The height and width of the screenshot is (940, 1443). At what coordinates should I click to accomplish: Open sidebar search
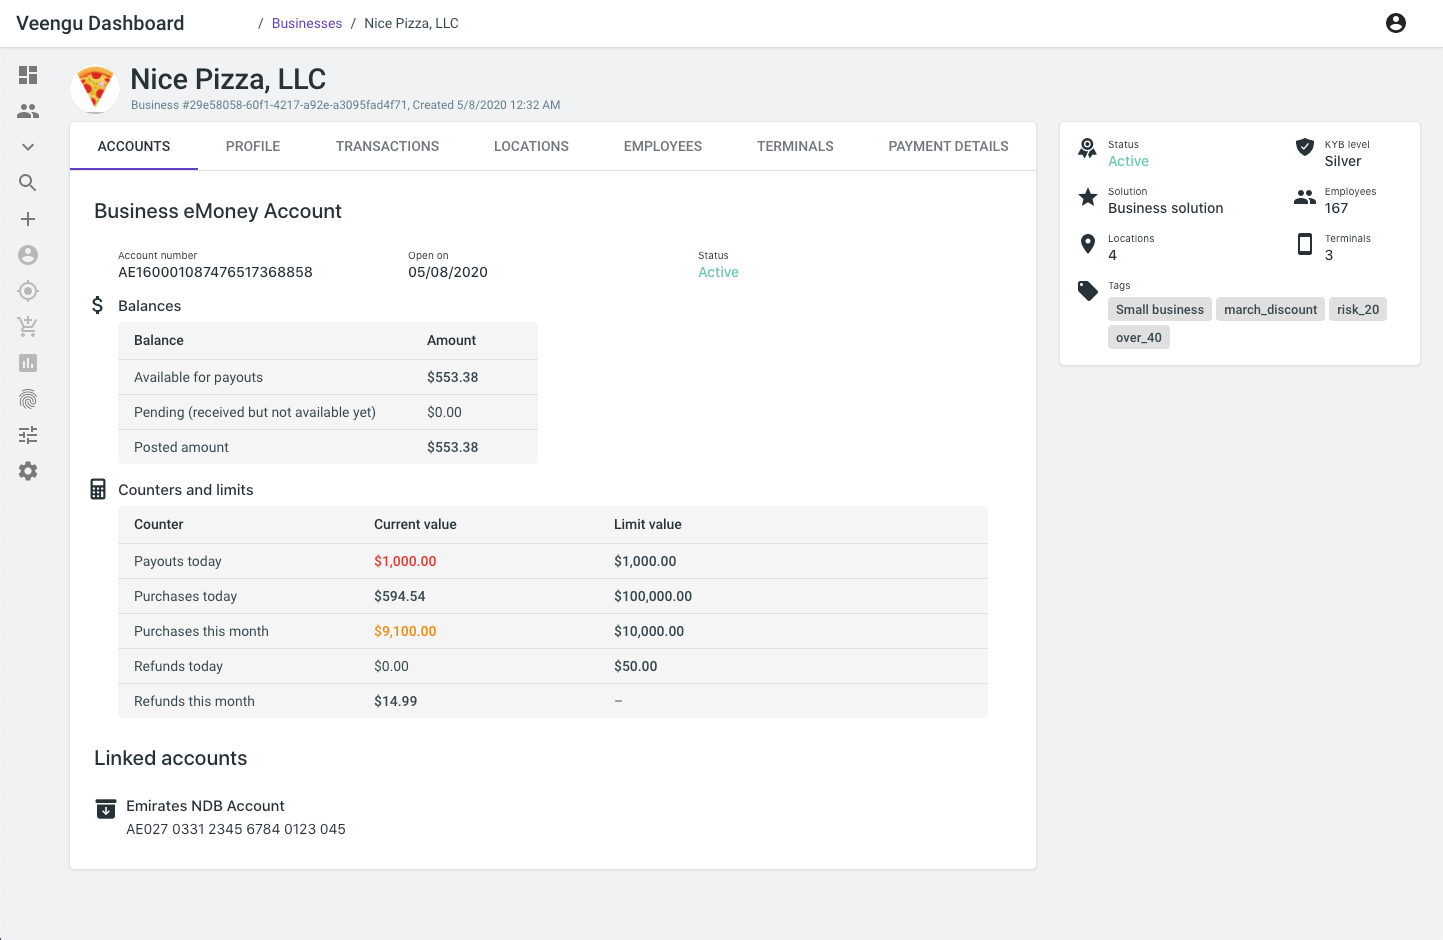[x=27, y=183]
